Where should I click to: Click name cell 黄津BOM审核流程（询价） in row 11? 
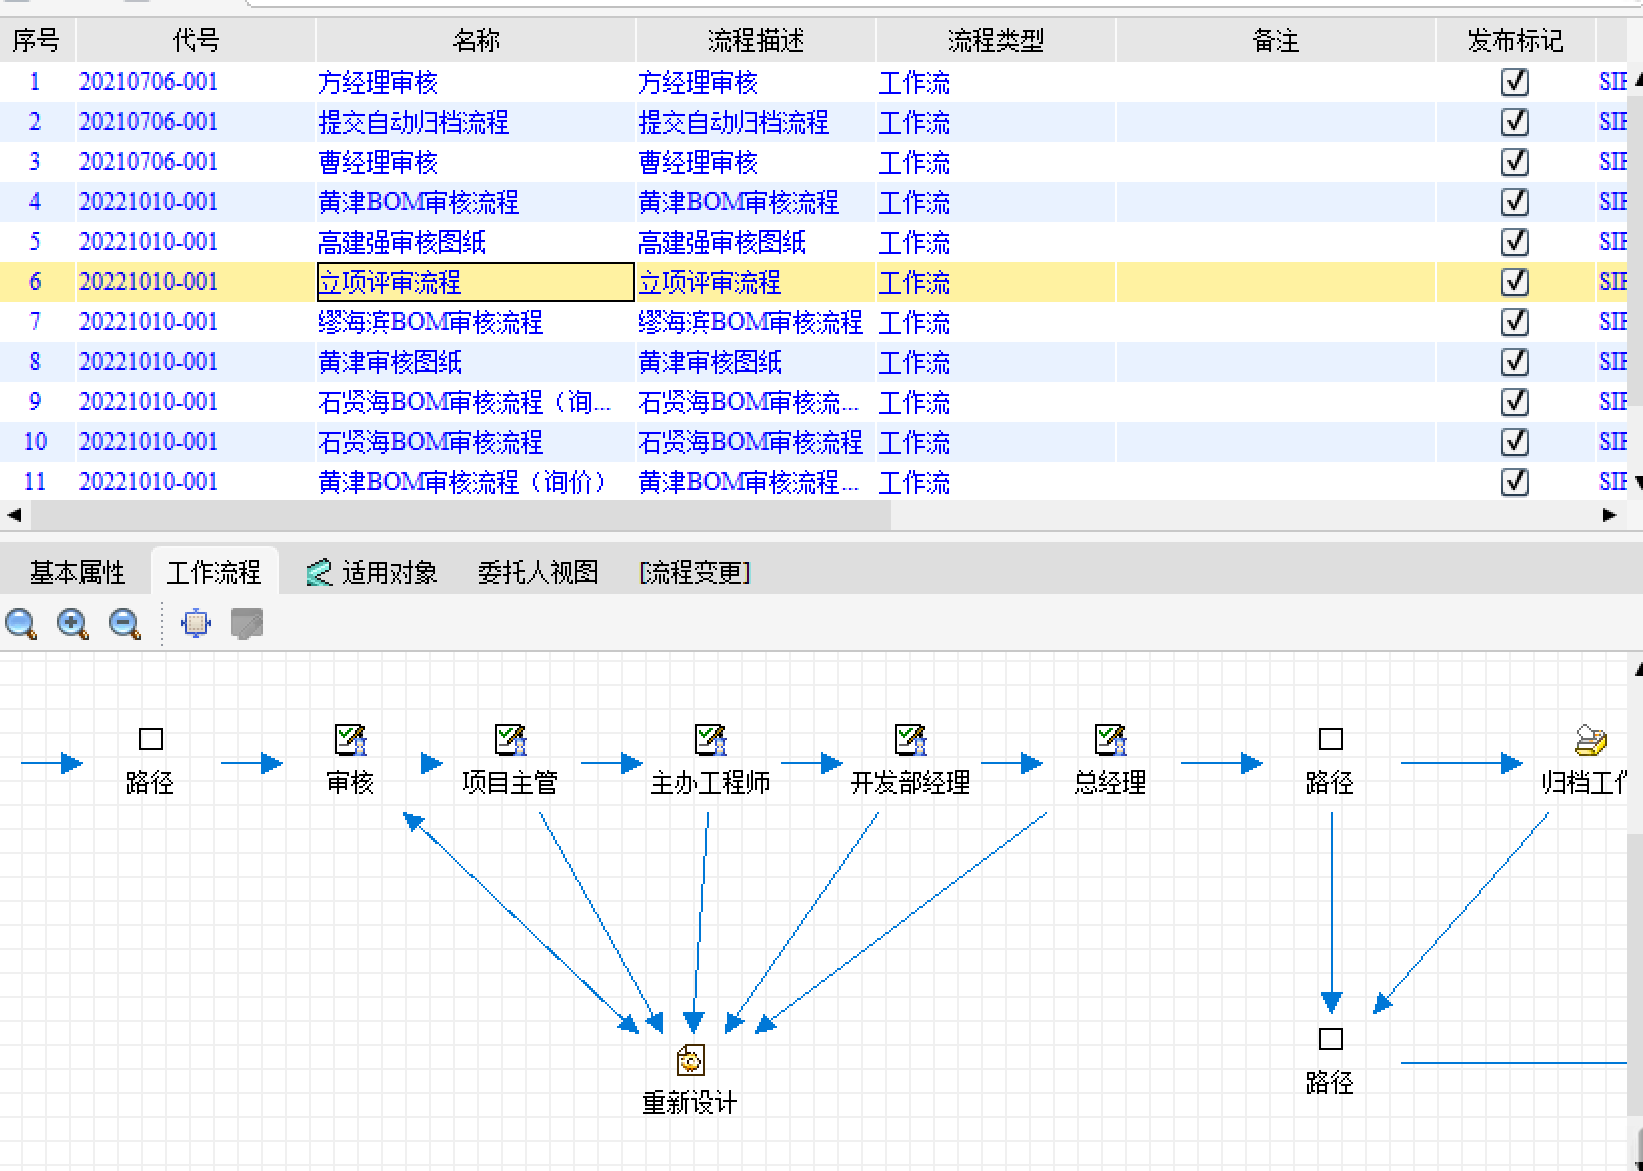[x=476, y=482]
